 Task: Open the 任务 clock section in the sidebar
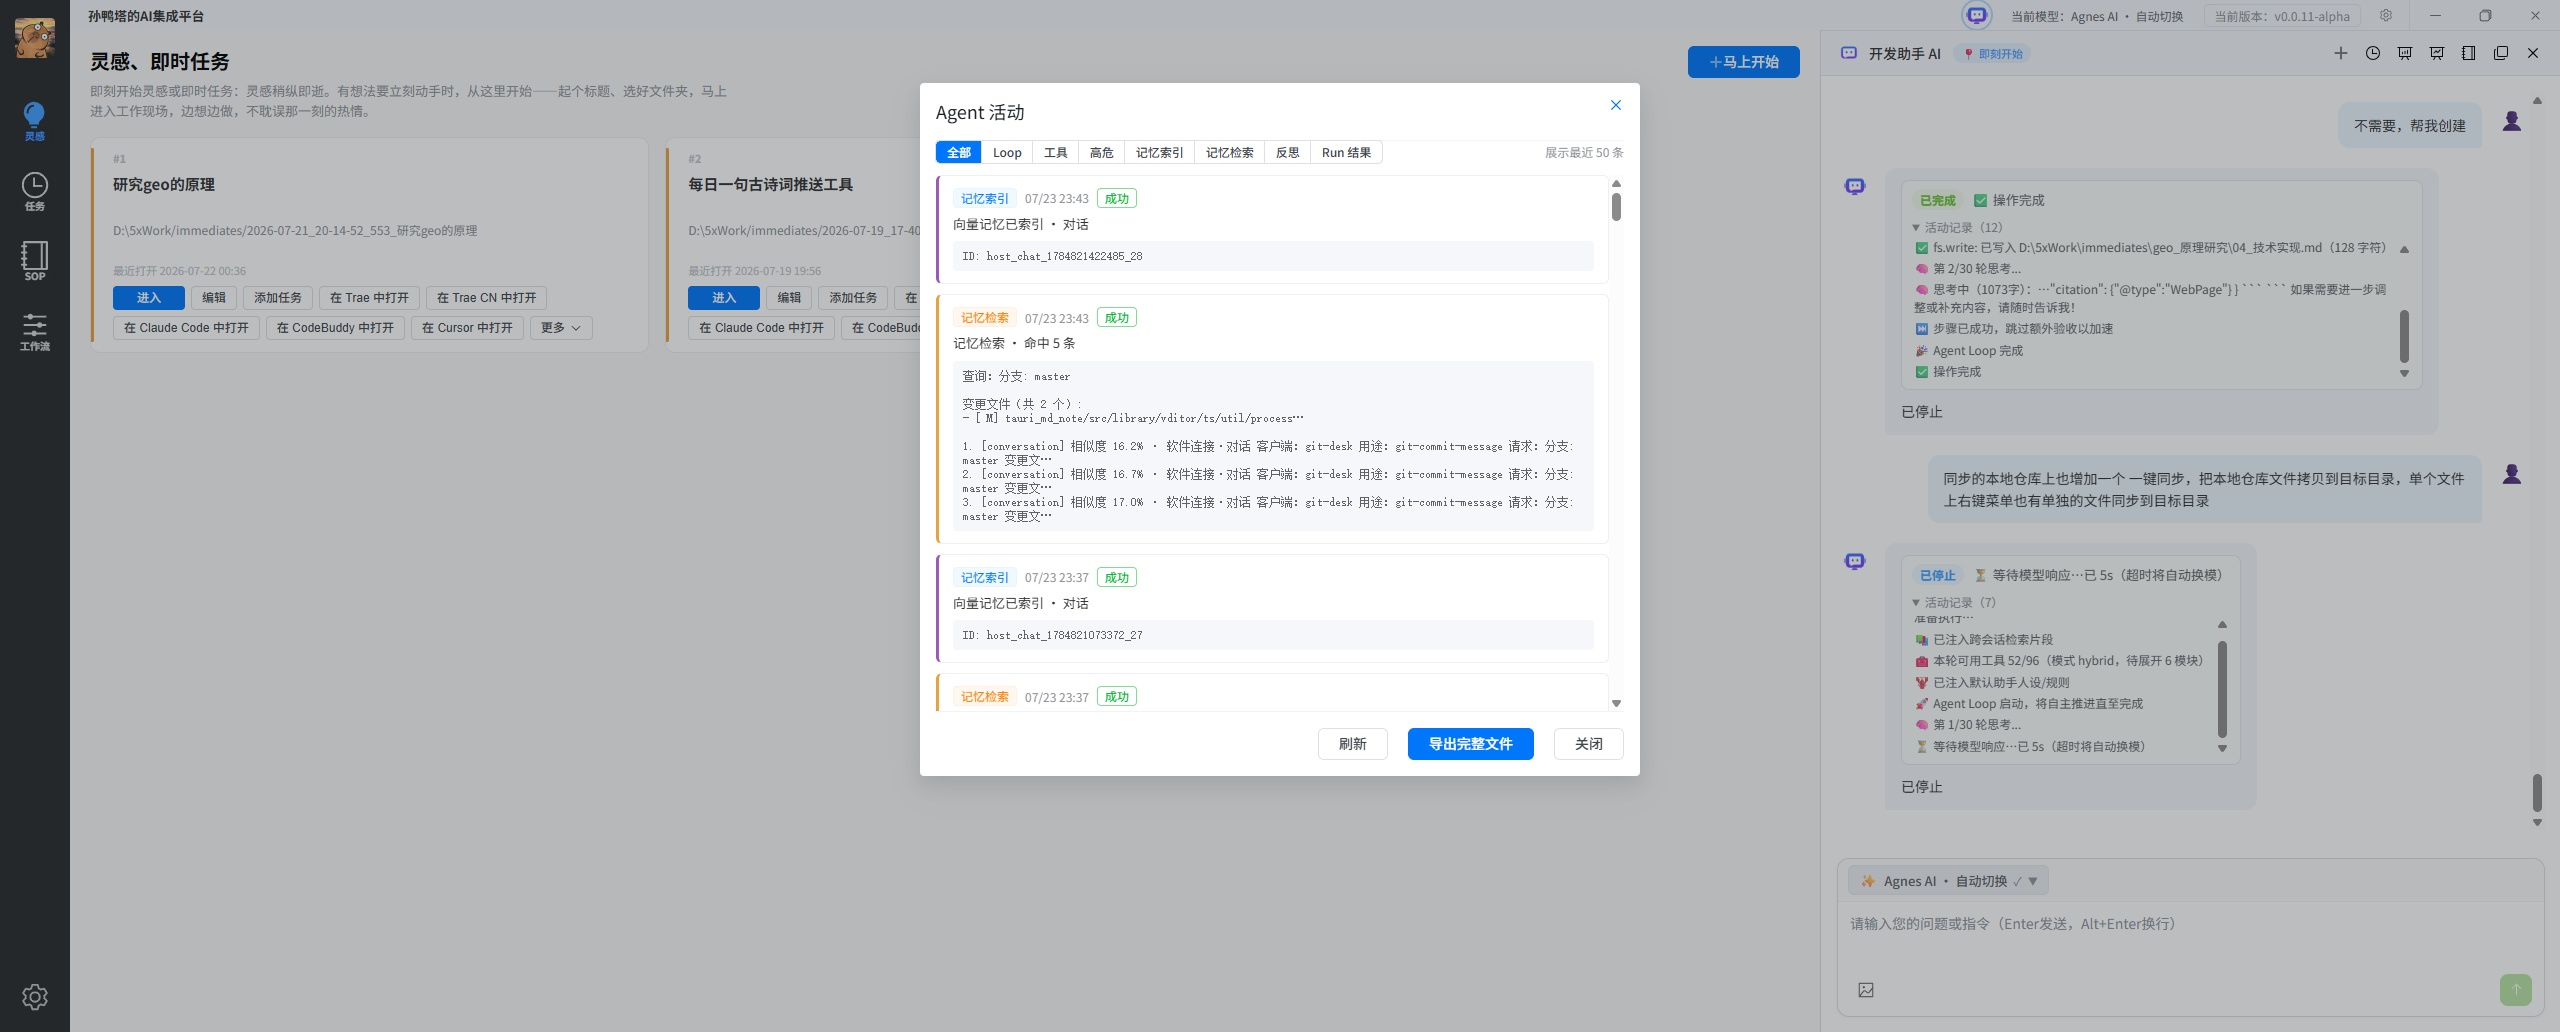[x=34, y=191]
